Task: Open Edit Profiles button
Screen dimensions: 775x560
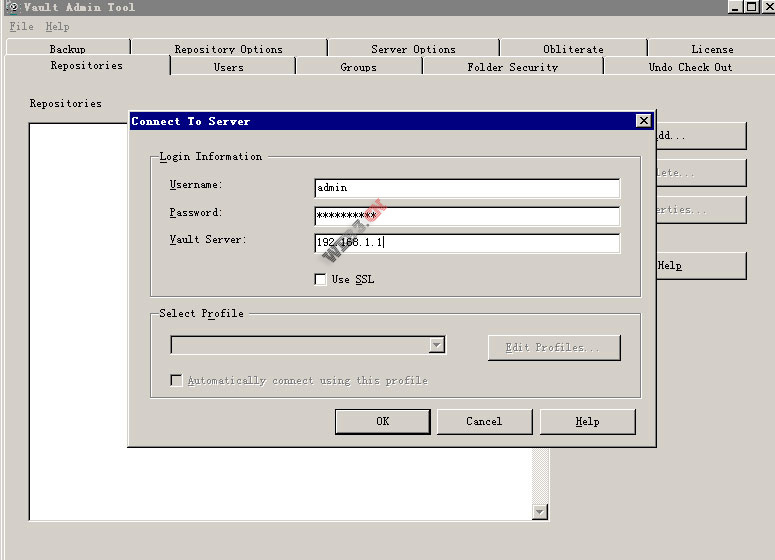Action: (554, 347)
